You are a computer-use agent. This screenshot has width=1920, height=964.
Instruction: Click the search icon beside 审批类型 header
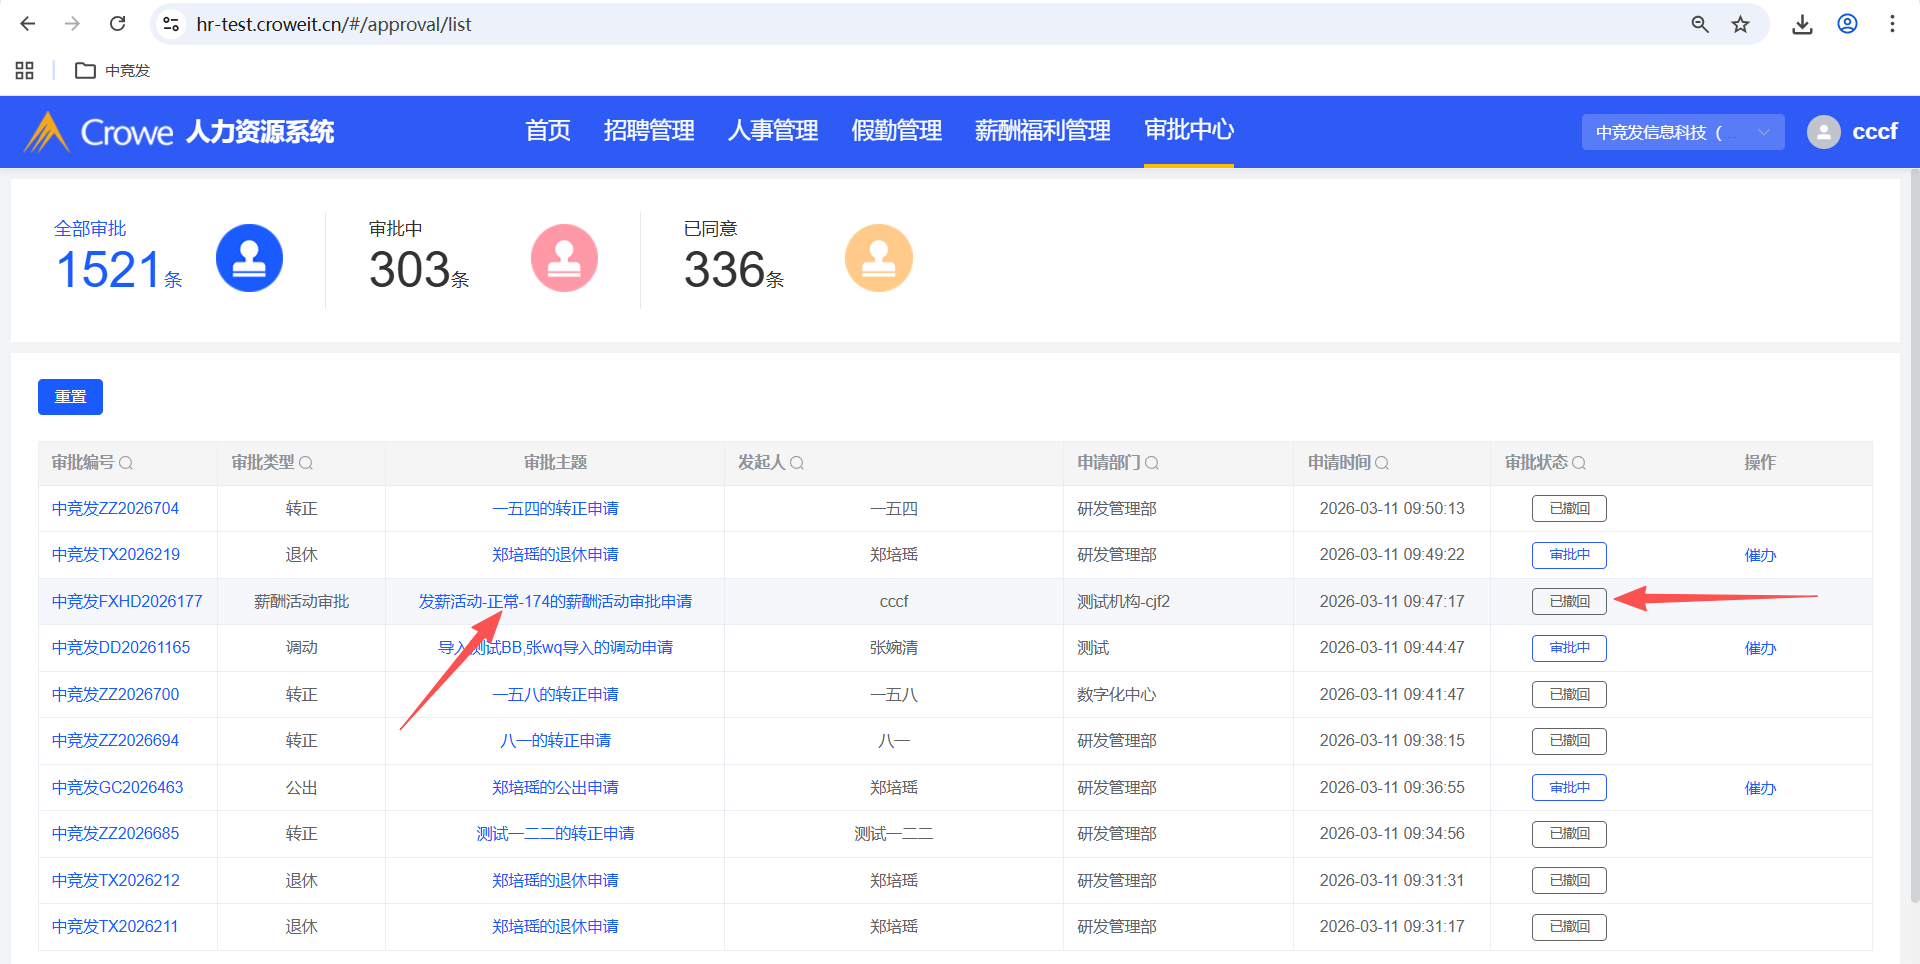pos(306,463)
